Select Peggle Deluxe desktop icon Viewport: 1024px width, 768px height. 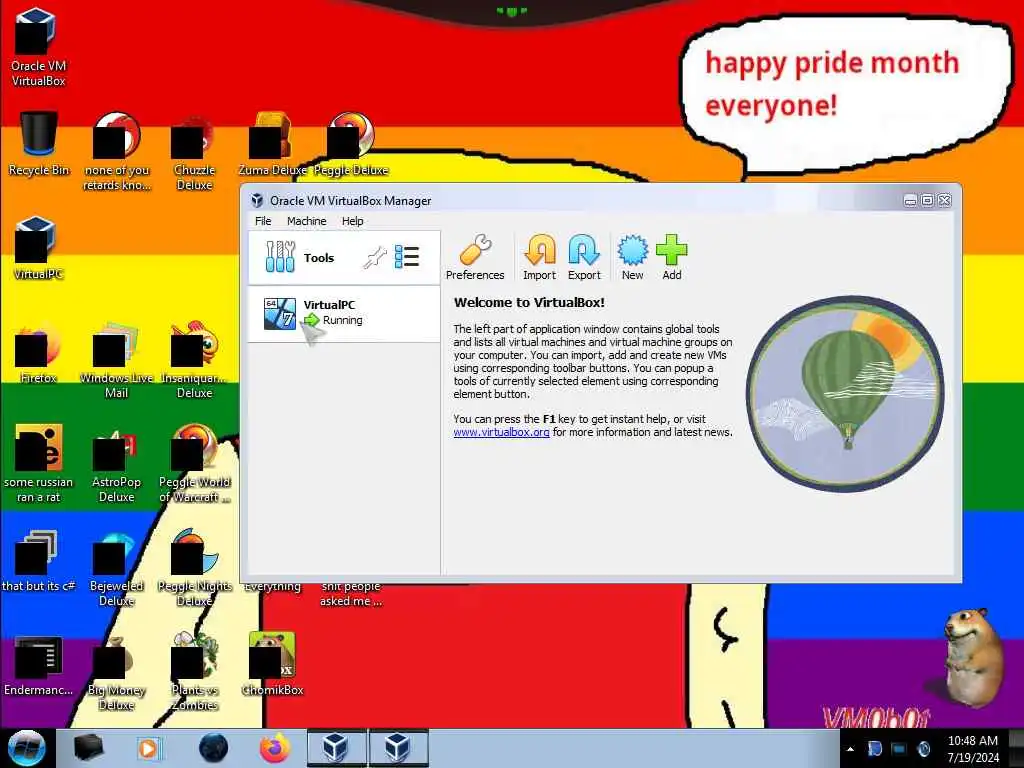(x=351, y=144)
